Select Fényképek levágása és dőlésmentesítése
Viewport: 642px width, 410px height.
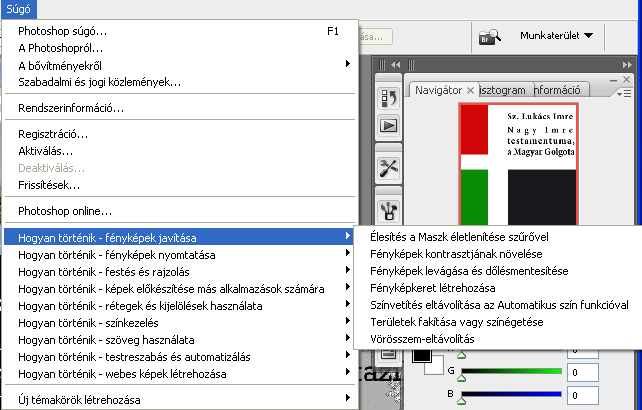click(498, 271)
